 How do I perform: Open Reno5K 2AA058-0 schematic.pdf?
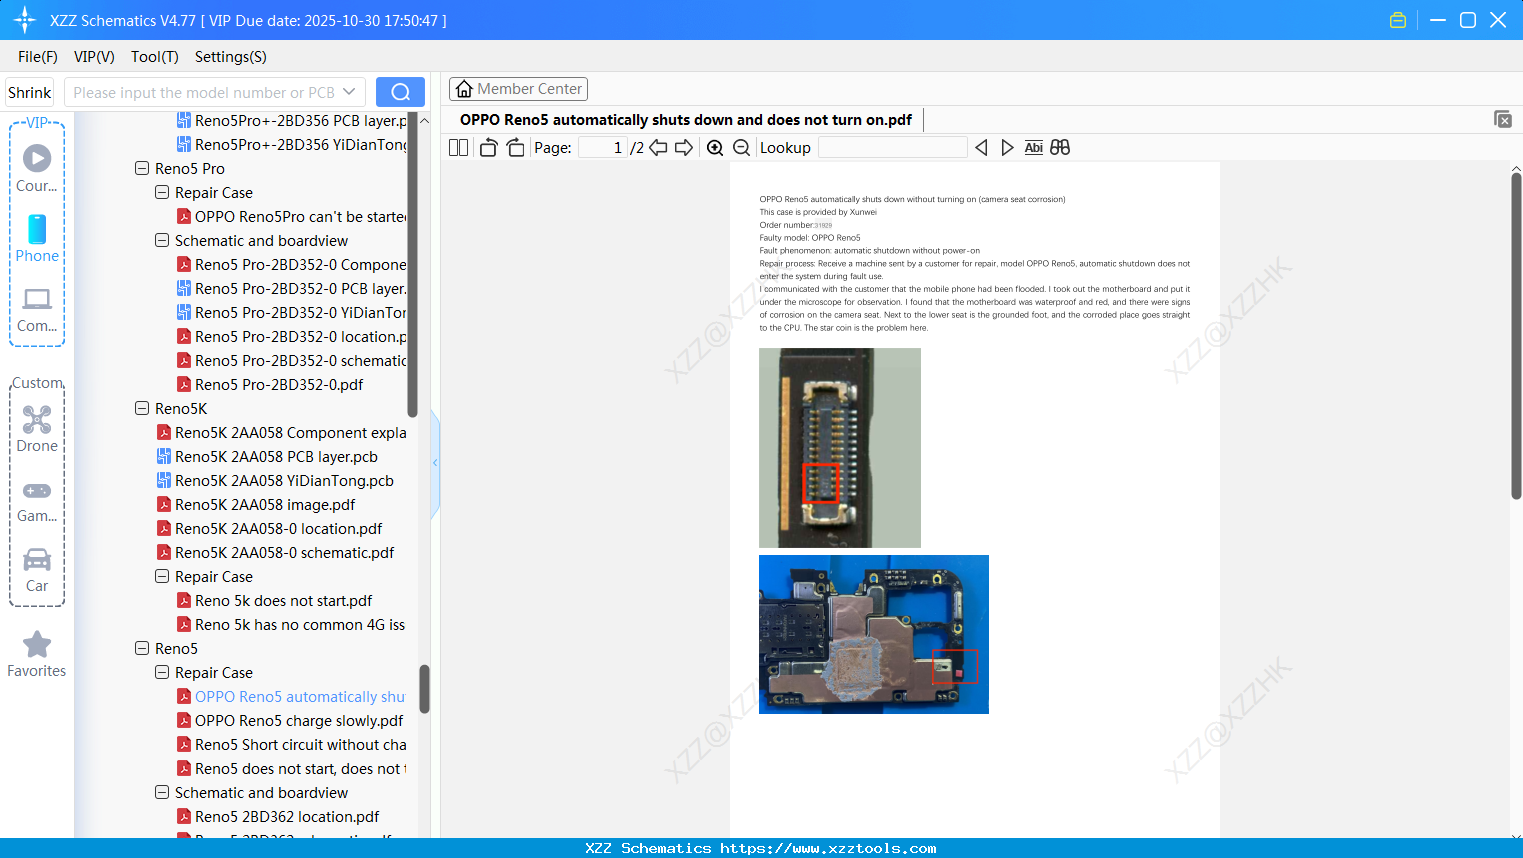point(284,553)
